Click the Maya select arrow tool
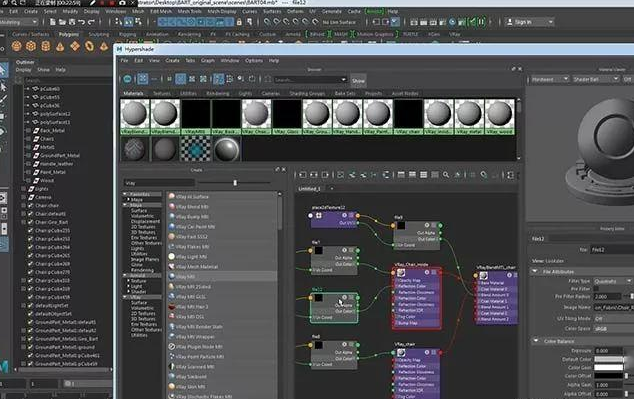The image size is (634, 399). 3,71
